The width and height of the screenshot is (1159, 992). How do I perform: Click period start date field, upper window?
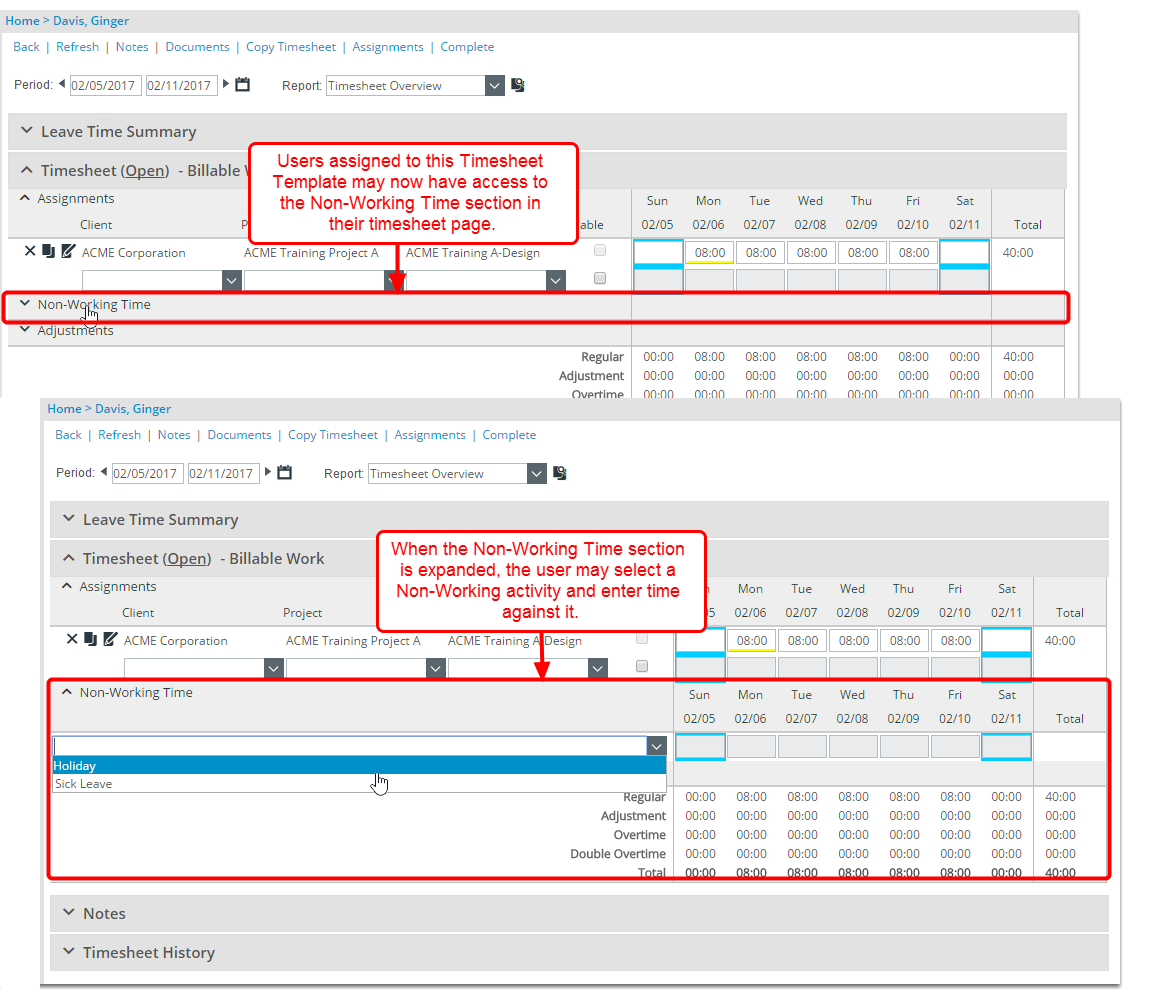coord(105,86)
